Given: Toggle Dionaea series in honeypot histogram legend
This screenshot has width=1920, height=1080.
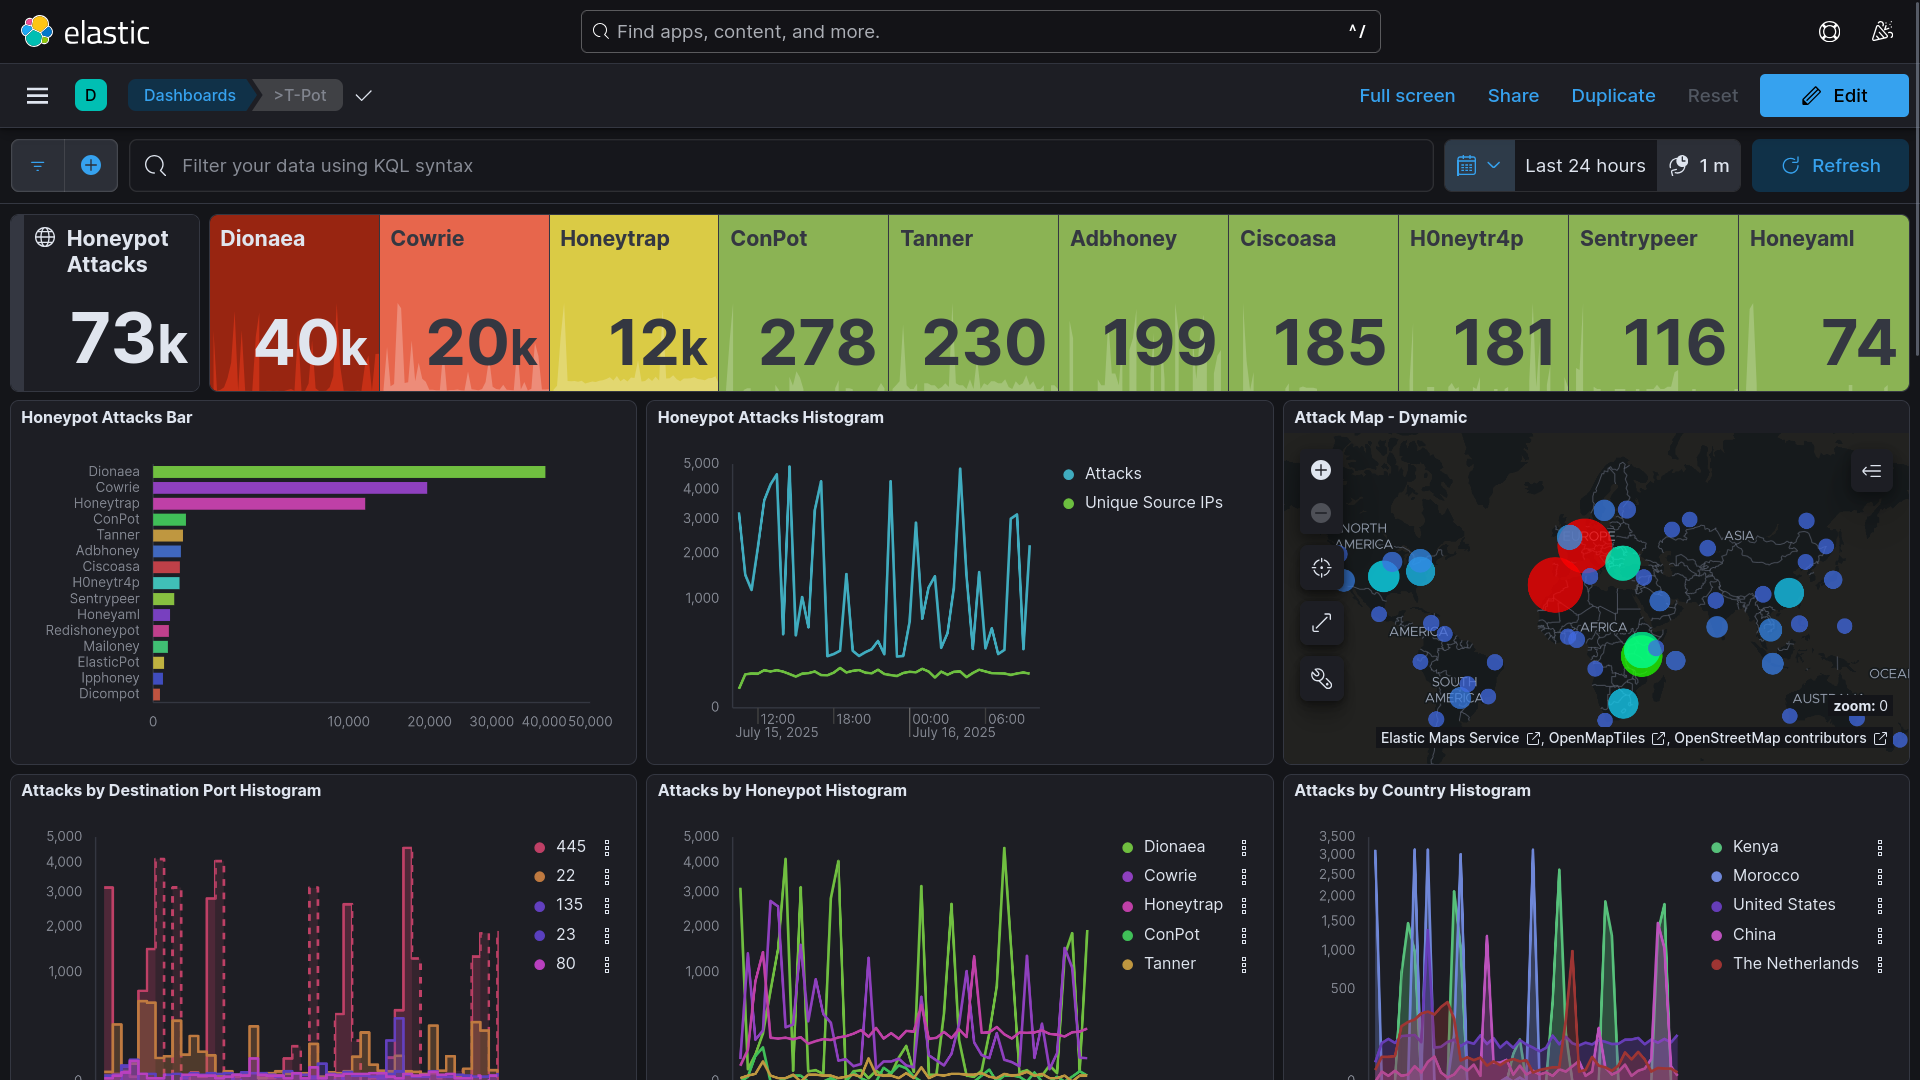Looking at the screenshot, I should (1173, 847).
